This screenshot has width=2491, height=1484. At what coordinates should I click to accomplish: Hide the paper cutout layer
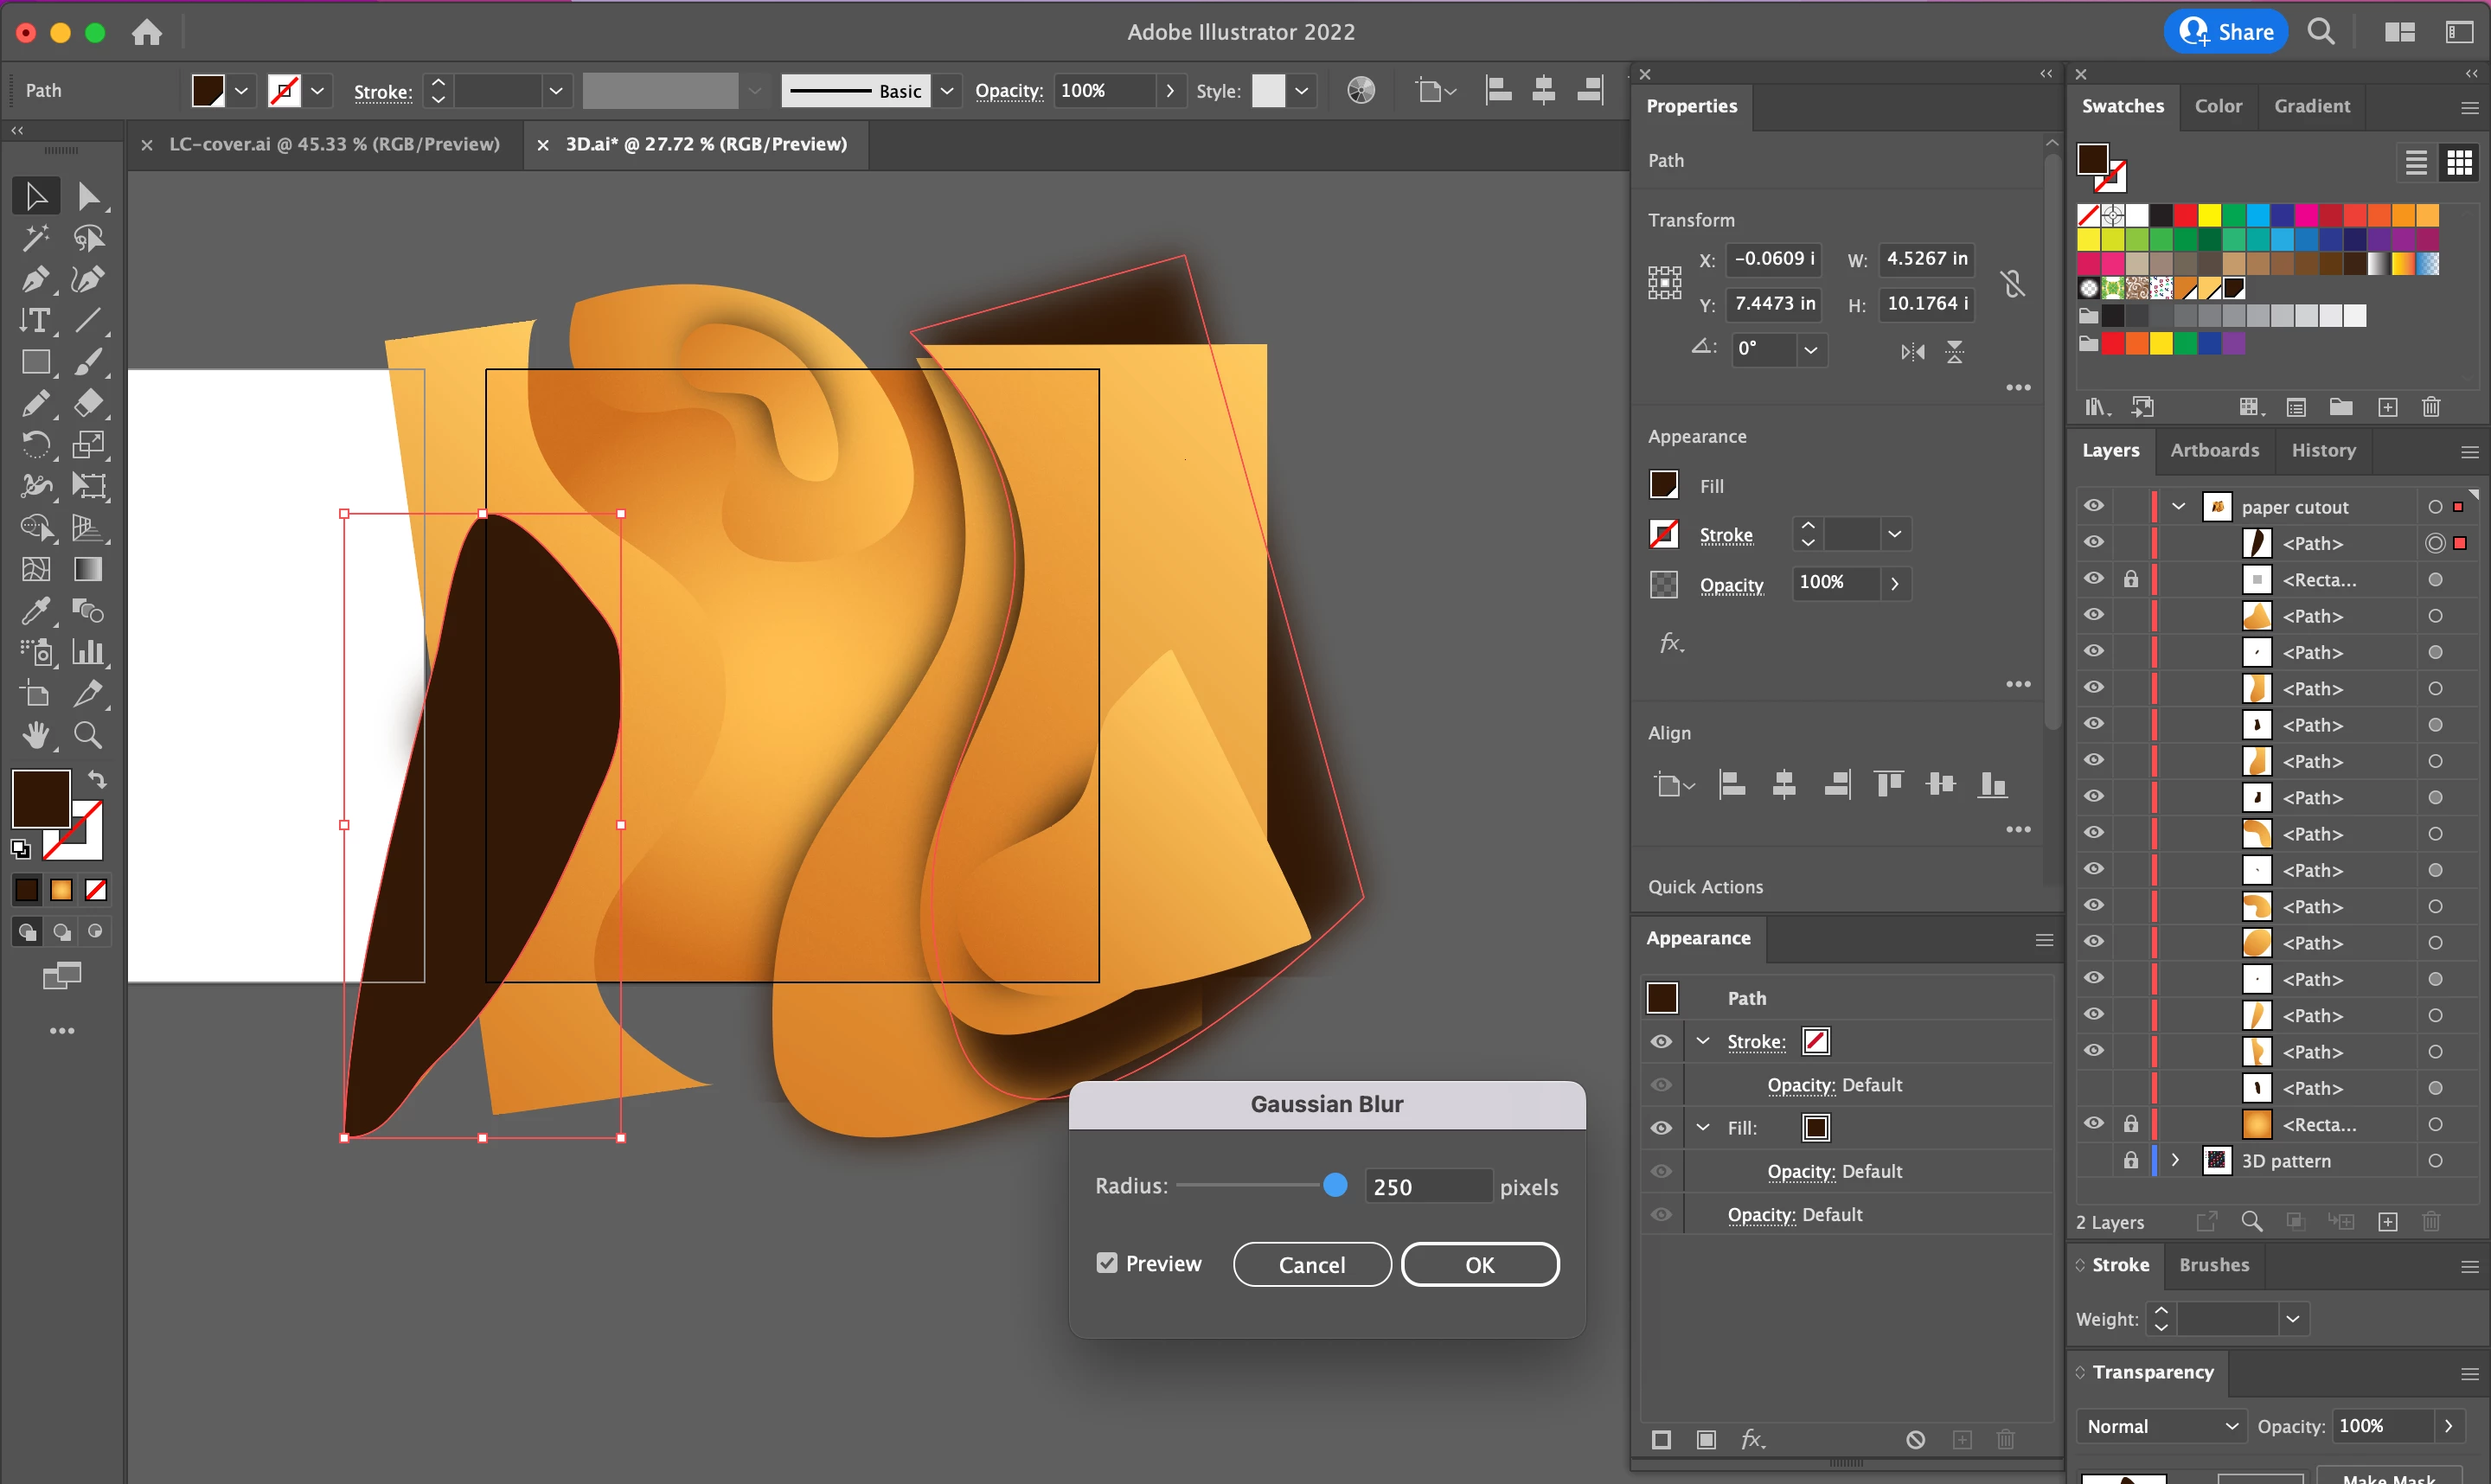pyautogui.click(x=2093, y=506)
